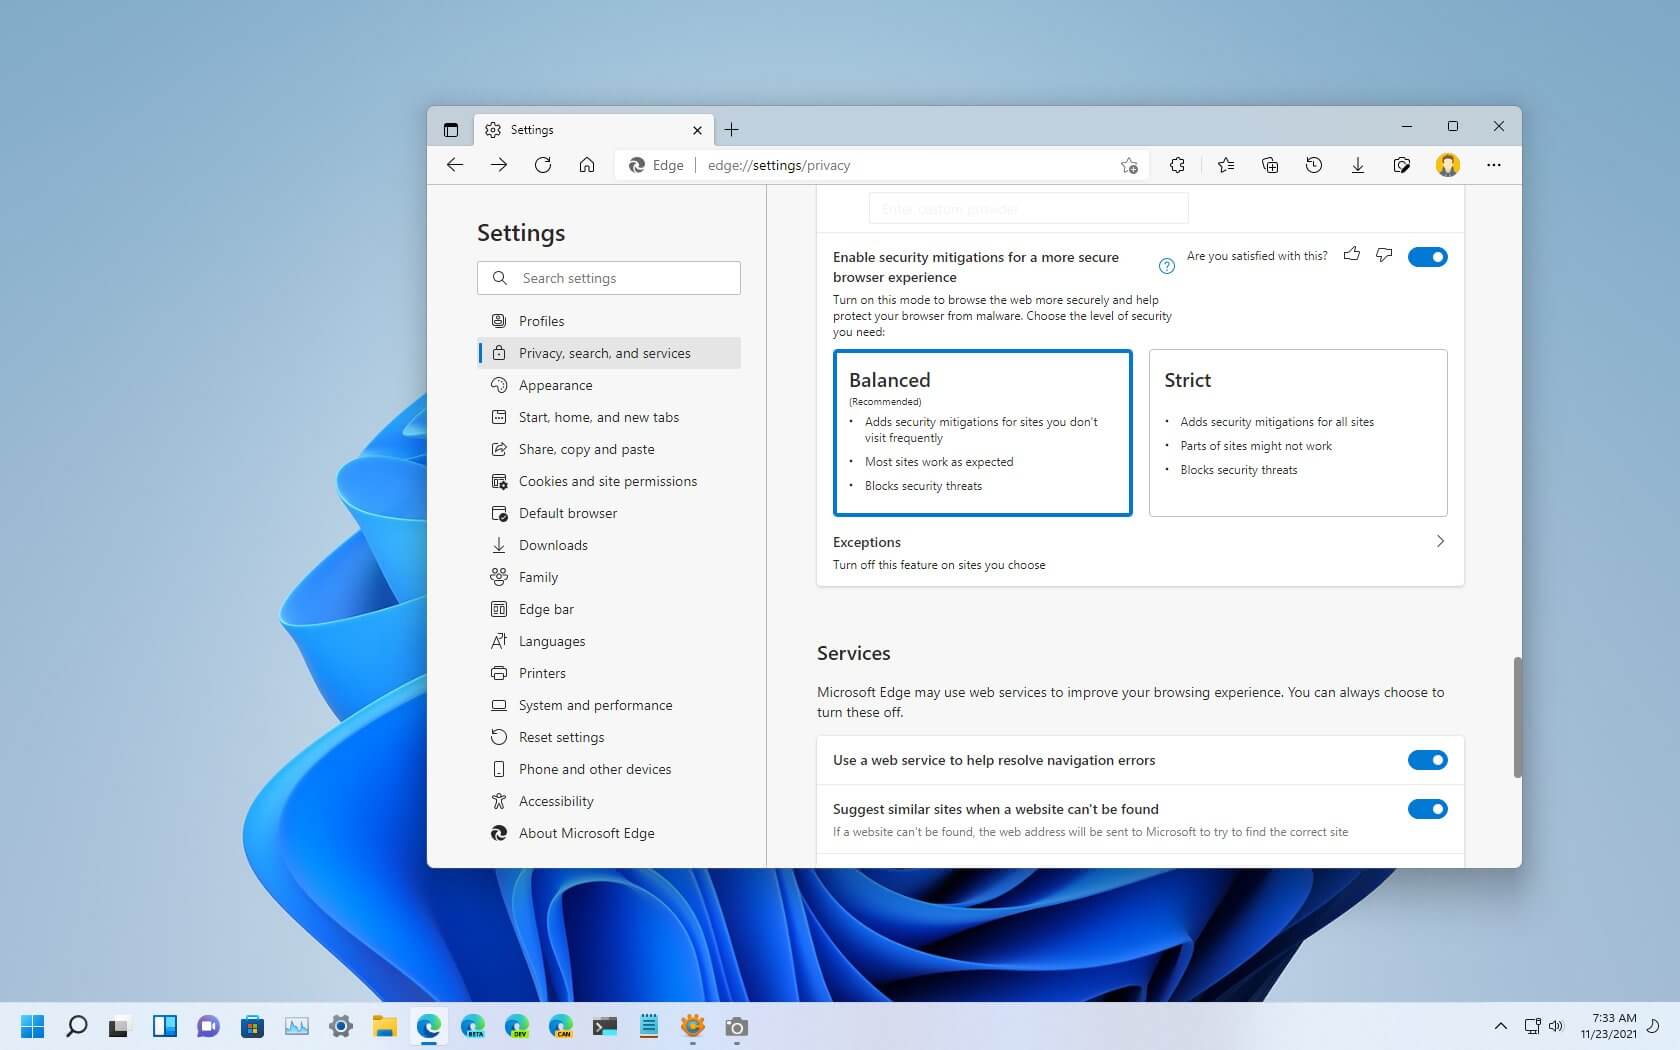
Task: Open the profile avatar
Action: click(1448, 165)
